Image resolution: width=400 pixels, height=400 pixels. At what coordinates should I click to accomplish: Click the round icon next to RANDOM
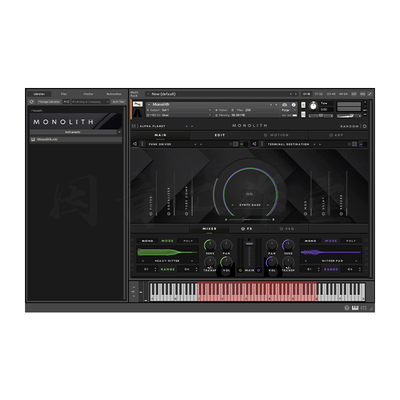[x=365, y=126]
